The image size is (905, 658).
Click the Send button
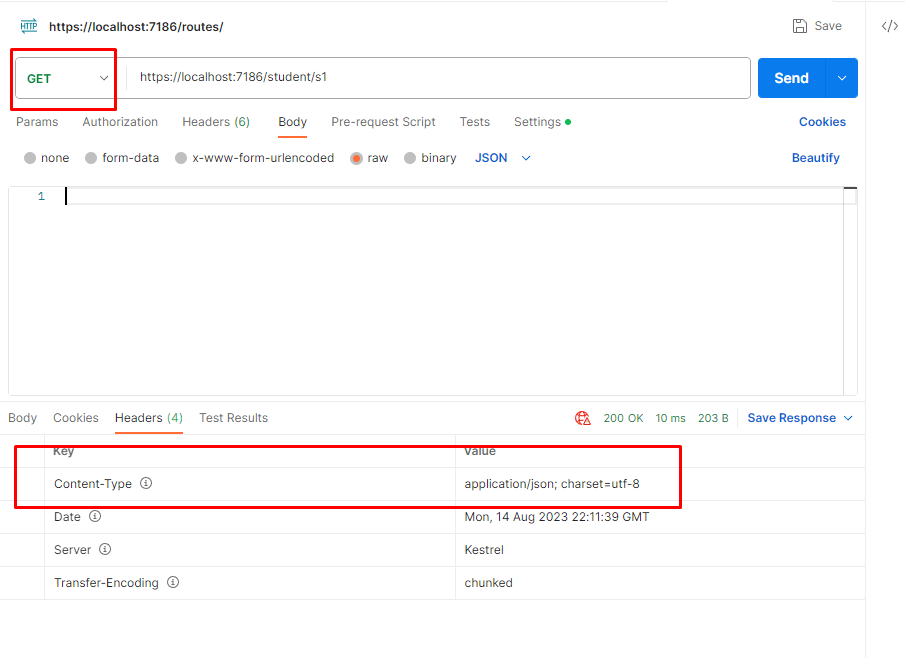(791, 78)
